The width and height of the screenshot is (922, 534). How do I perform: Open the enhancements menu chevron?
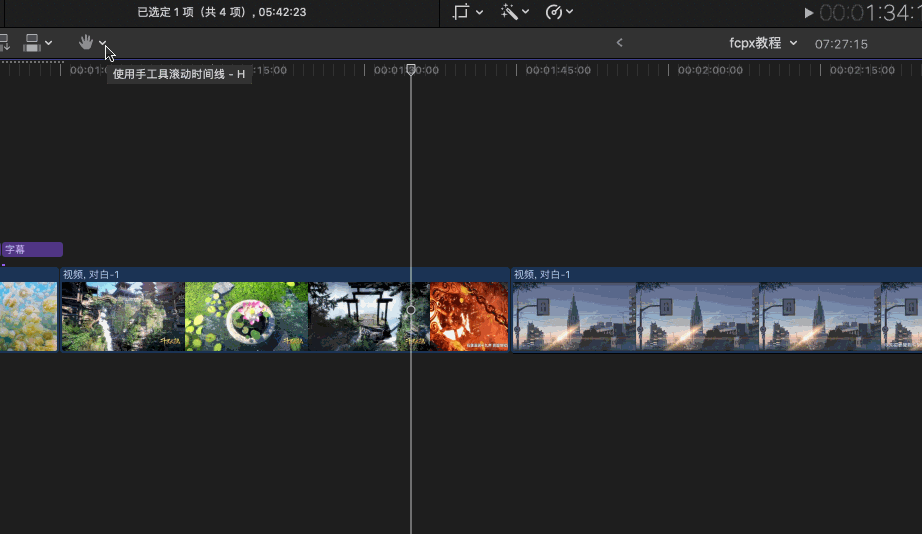pyautogui.click(x=526, y=12)
